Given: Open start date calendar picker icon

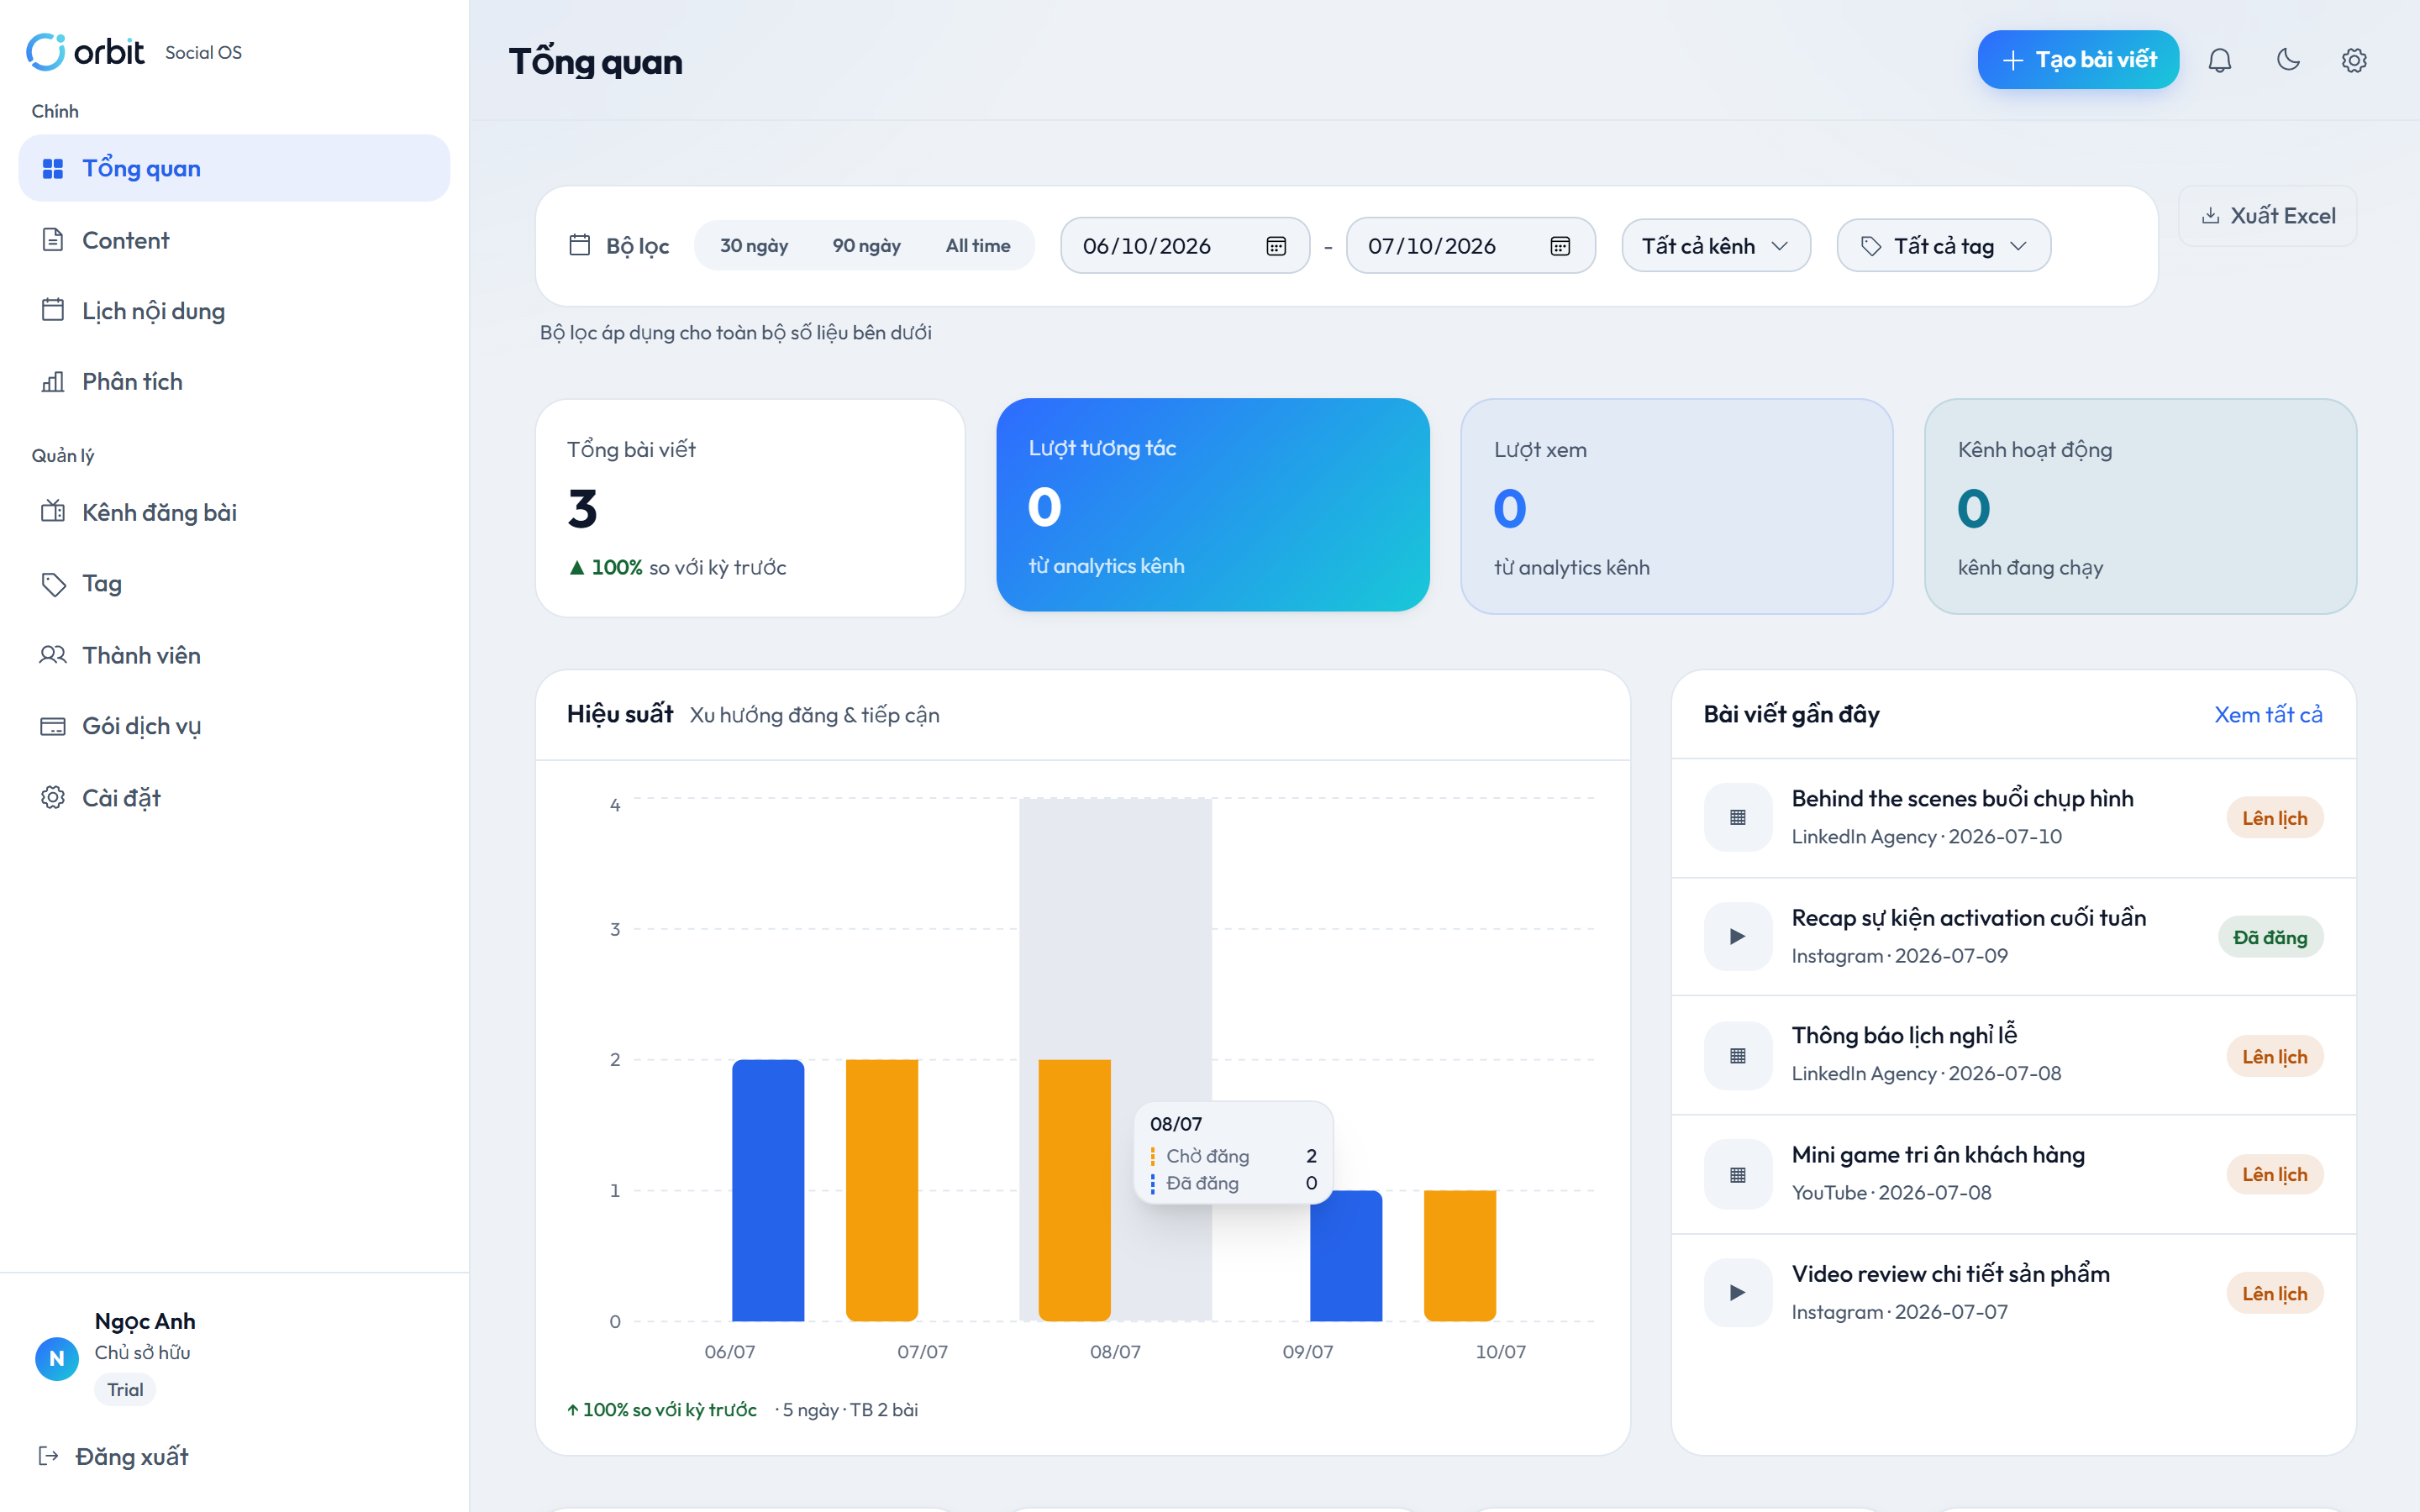Looking at the screenshot, I should pyautogui.click(x=1276, y=246).
